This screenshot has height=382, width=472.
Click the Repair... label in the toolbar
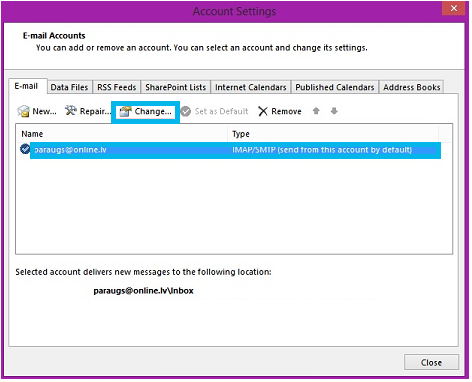95,111
